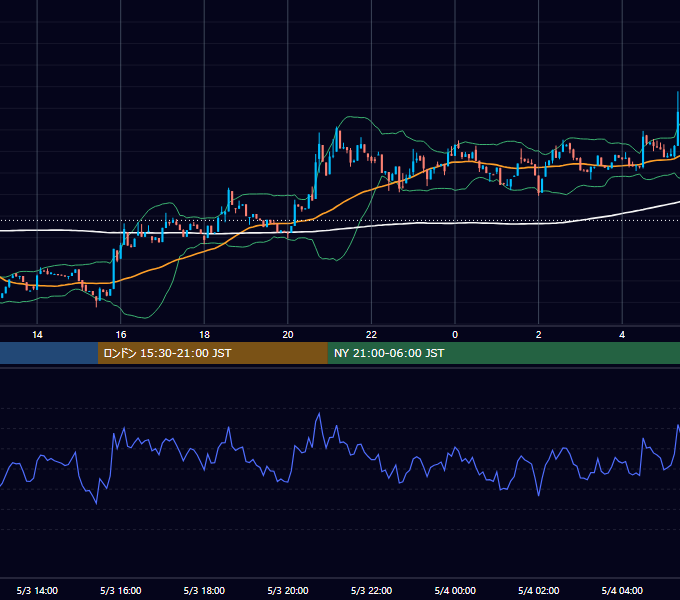Screen dimensions: 680x600
Task: Click the 5/4 04:00 time label
Action: coord(622,590)
